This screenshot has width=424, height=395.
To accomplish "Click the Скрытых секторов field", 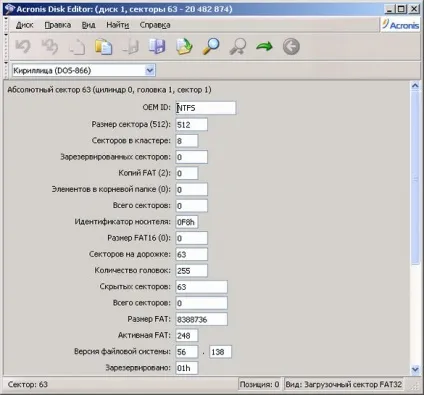I will click(202, 287).
